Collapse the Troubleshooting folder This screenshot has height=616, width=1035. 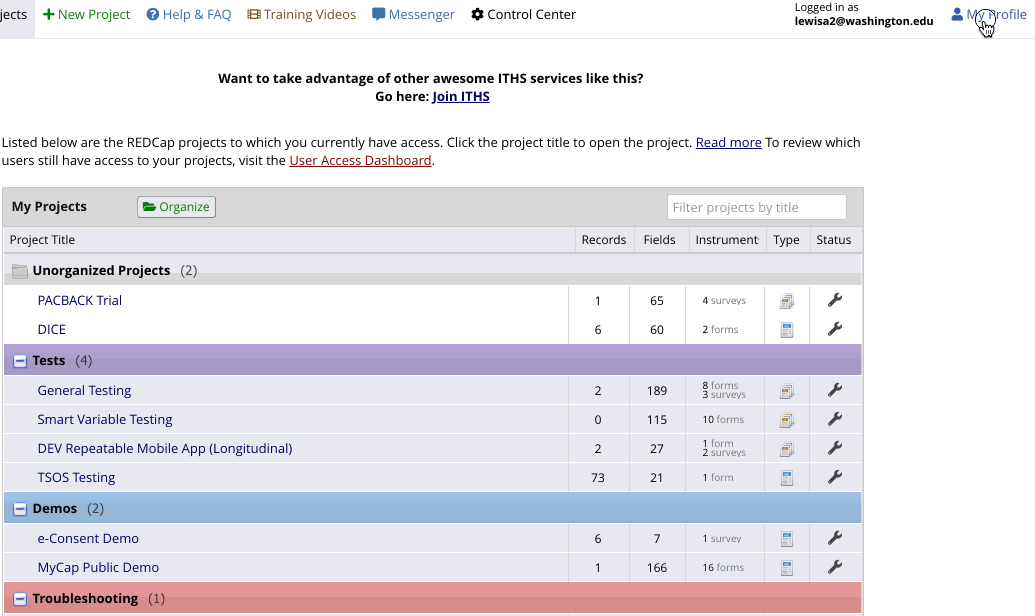pos(20,599)
